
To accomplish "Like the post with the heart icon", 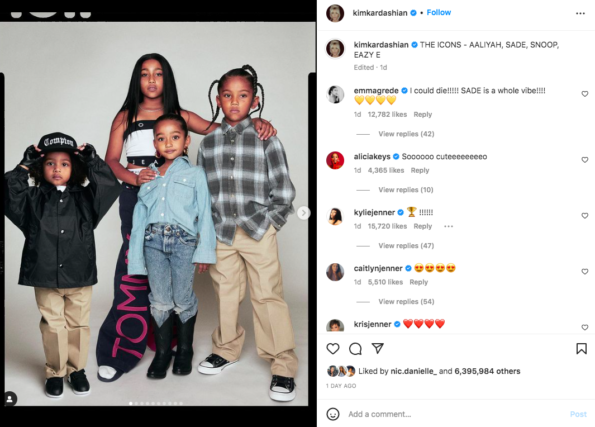I will tap(333, 348).
